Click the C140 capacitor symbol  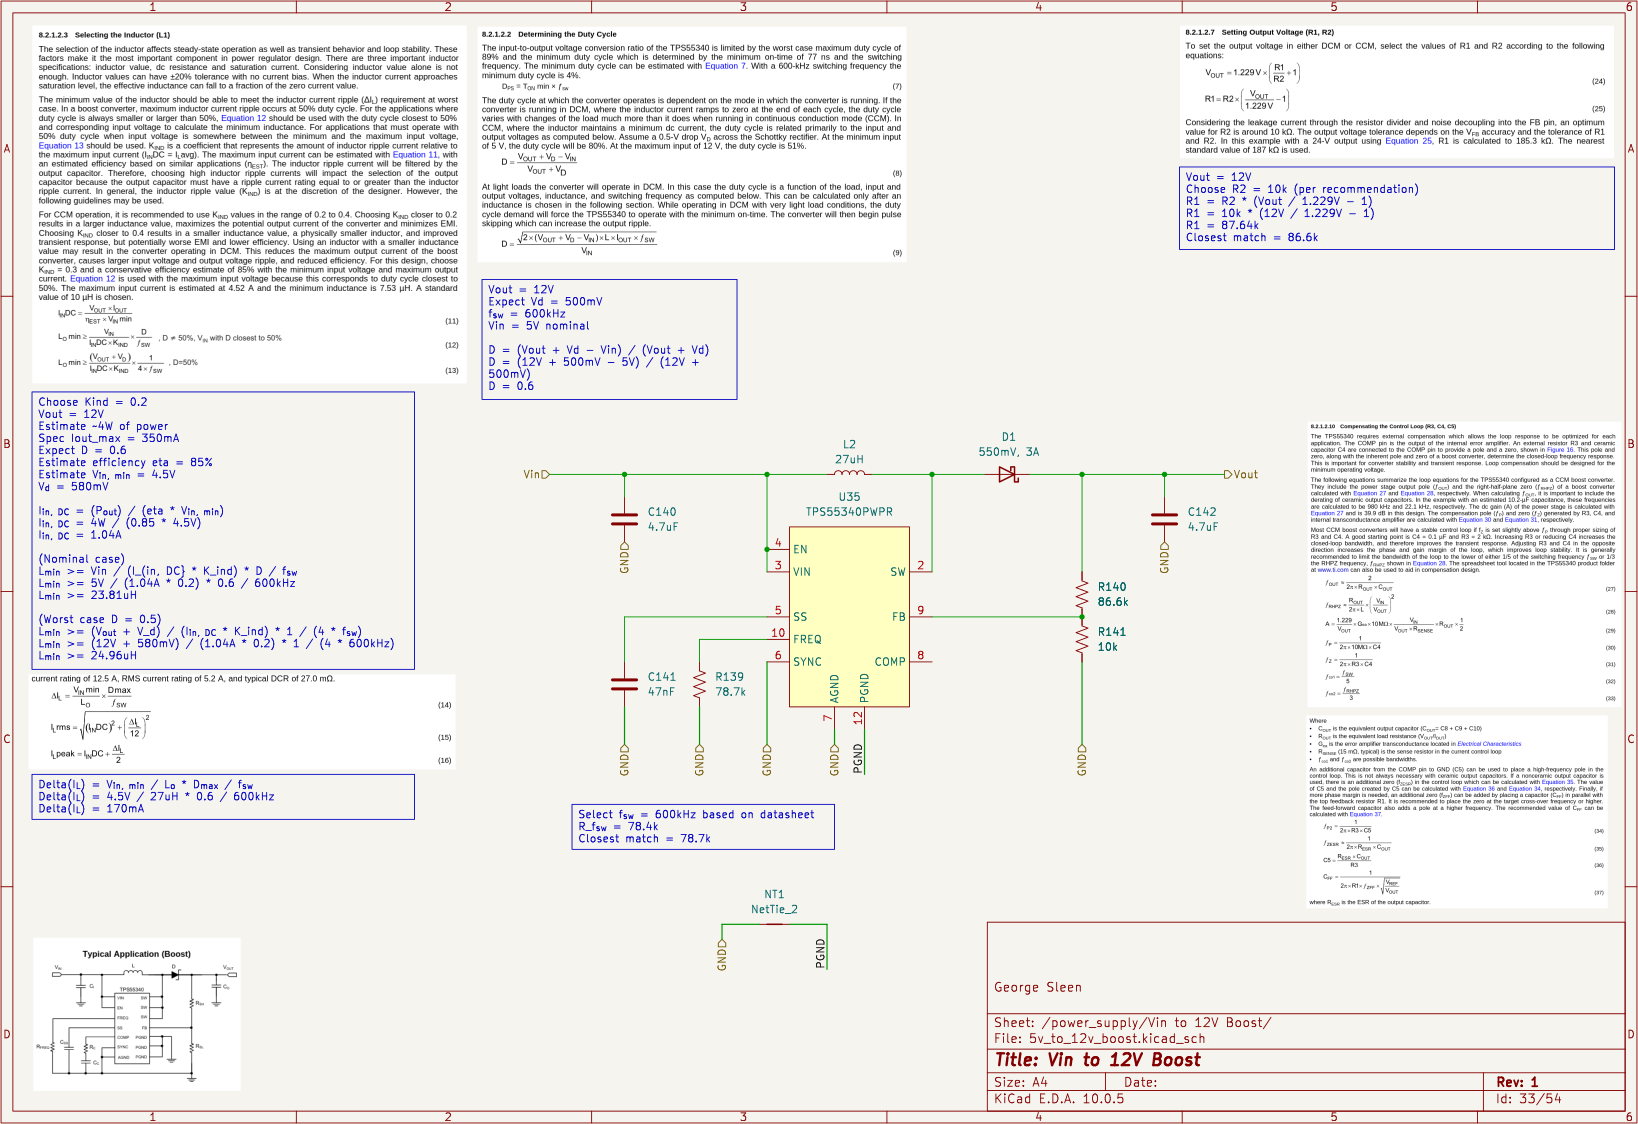624,519
